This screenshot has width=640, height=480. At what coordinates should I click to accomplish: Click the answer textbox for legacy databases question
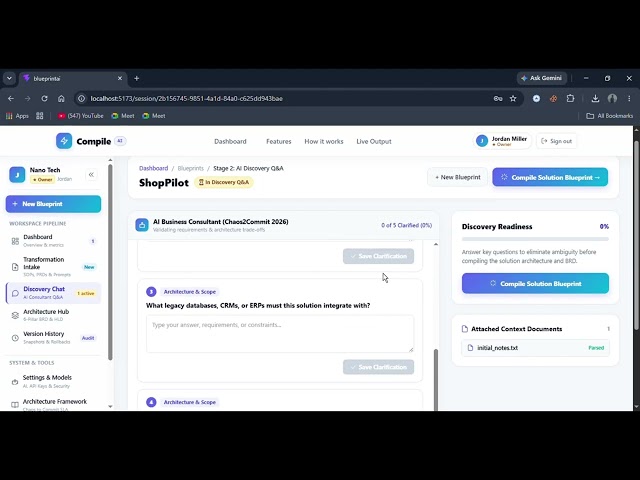click(x=280, y=333)
